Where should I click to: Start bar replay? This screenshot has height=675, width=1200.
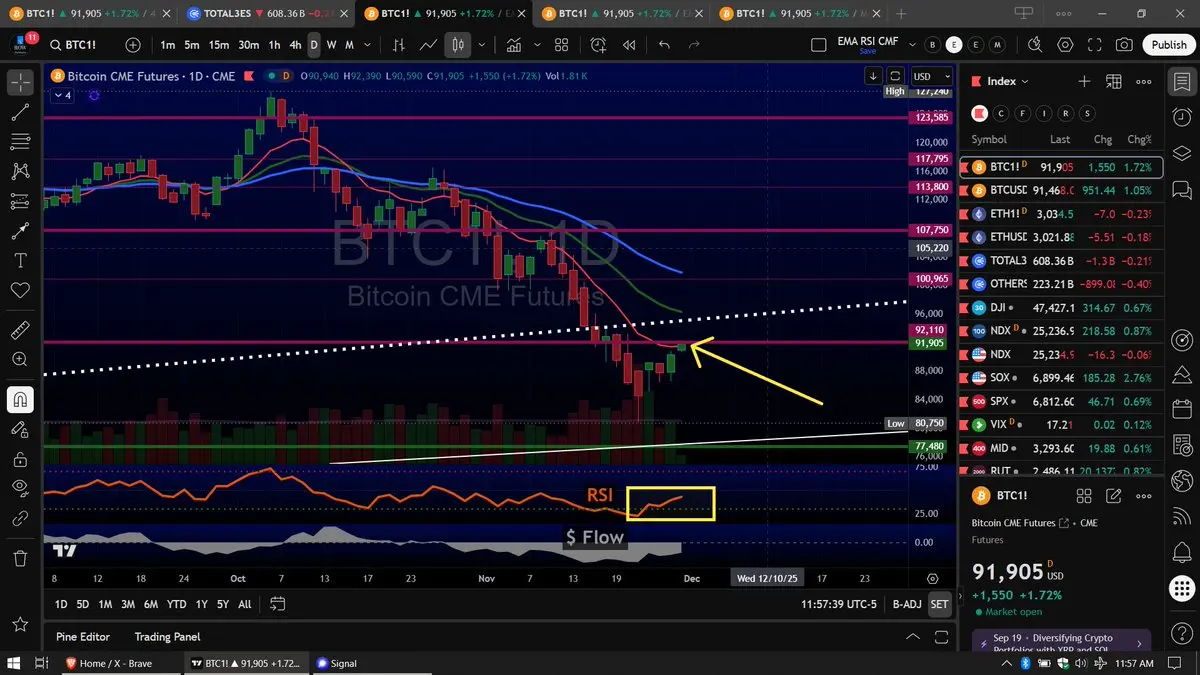630,45
